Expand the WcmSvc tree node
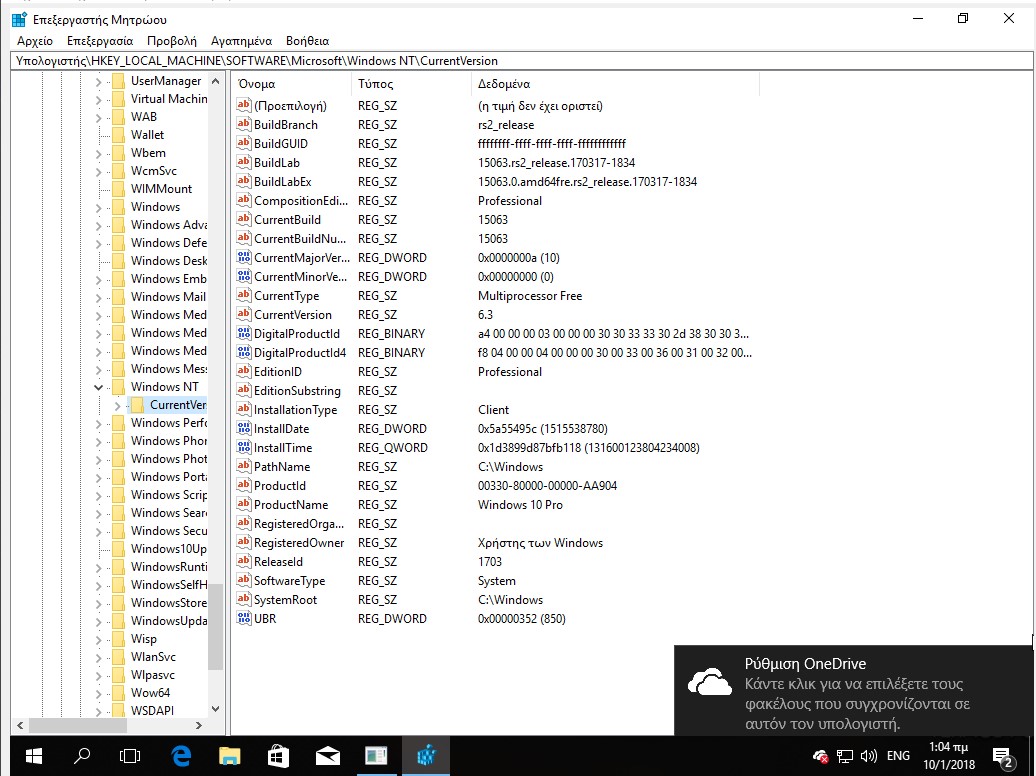Image resolution: width=1036 pixels, height=776 pixels. [x=98, y=171]
